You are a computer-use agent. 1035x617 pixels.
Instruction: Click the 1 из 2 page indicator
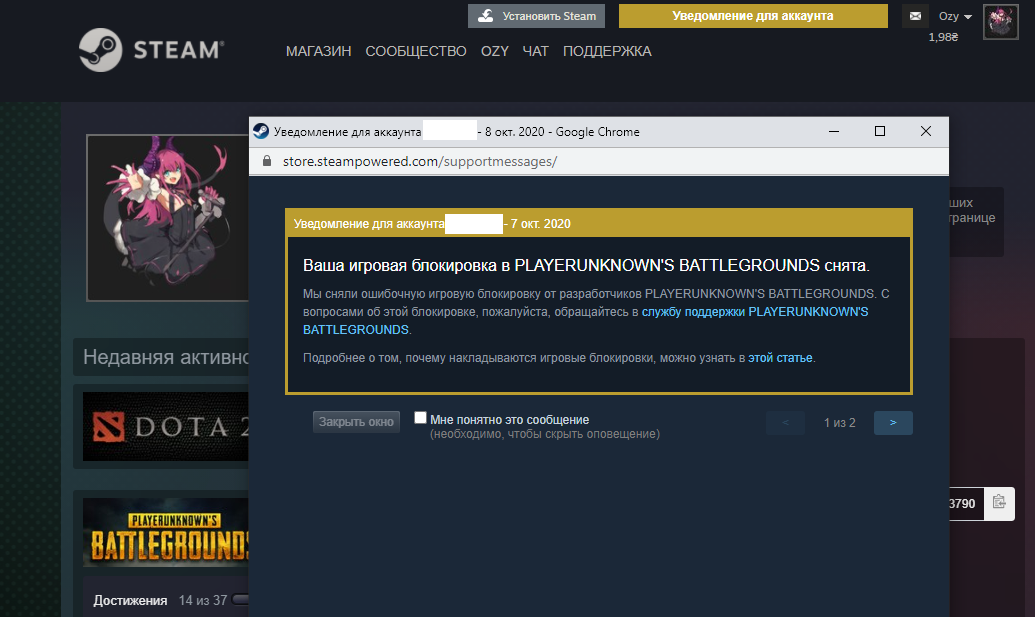click(840, 423)
